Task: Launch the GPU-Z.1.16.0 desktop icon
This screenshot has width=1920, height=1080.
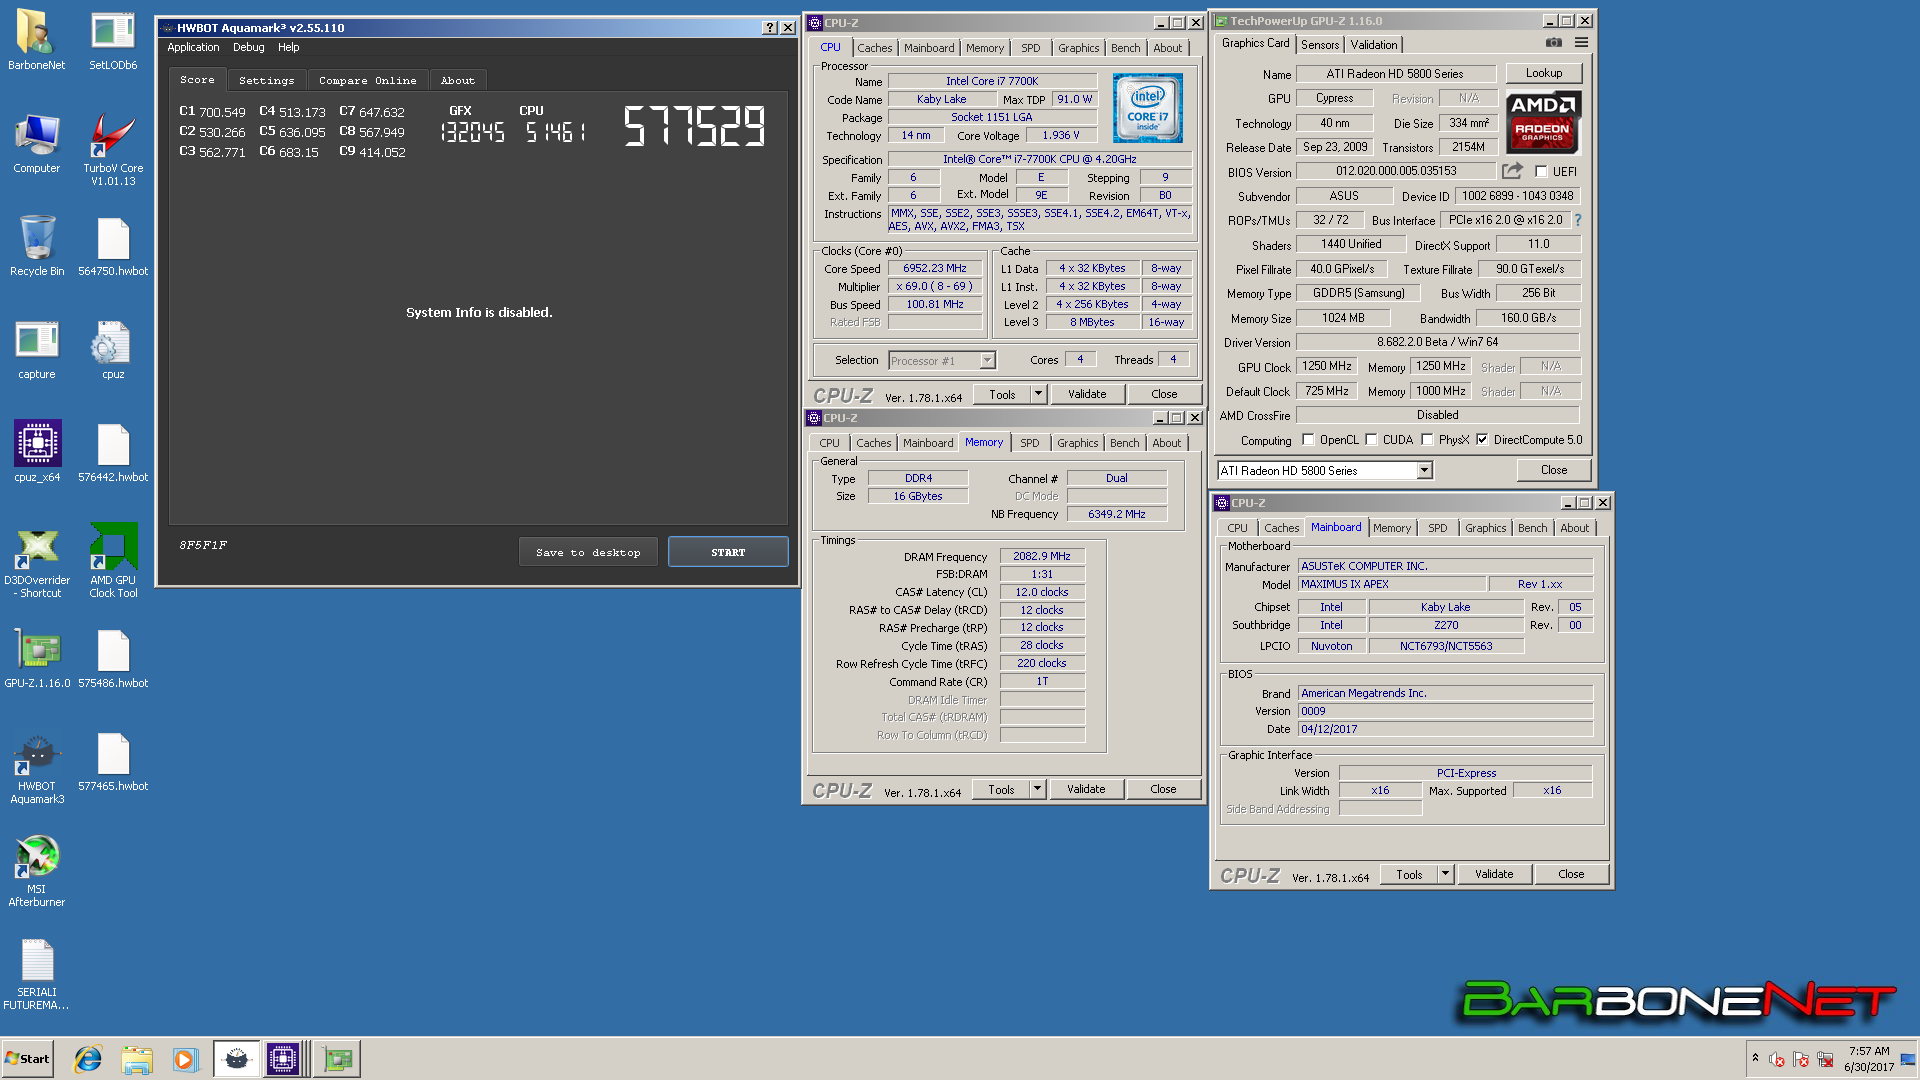Action: 37,658
